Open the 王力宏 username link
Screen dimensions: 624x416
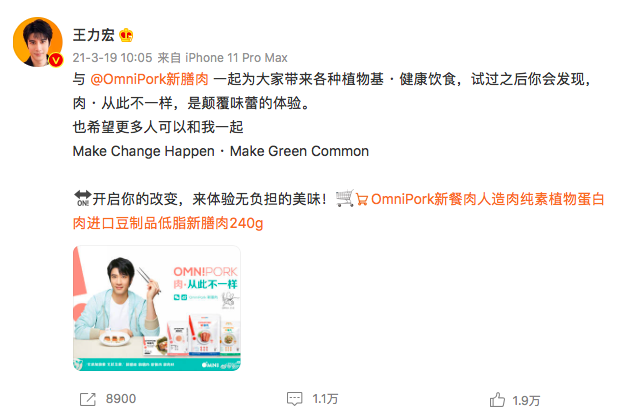[x=94, y=35]
